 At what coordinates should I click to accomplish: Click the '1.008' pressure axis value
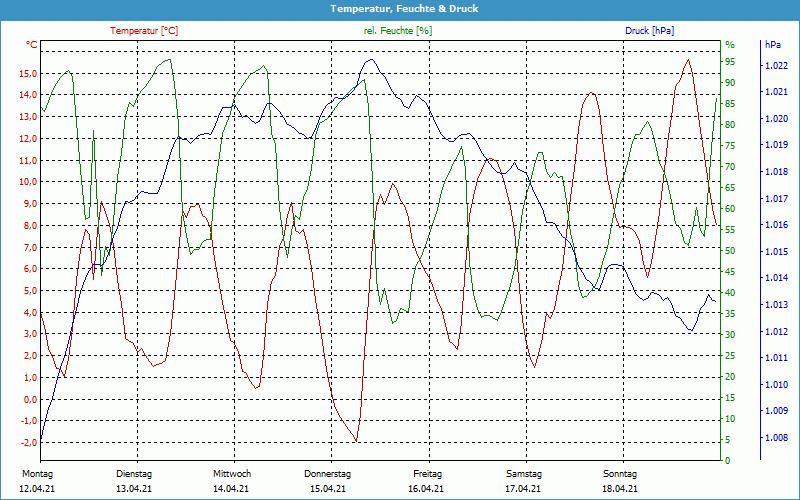(777, 438)
